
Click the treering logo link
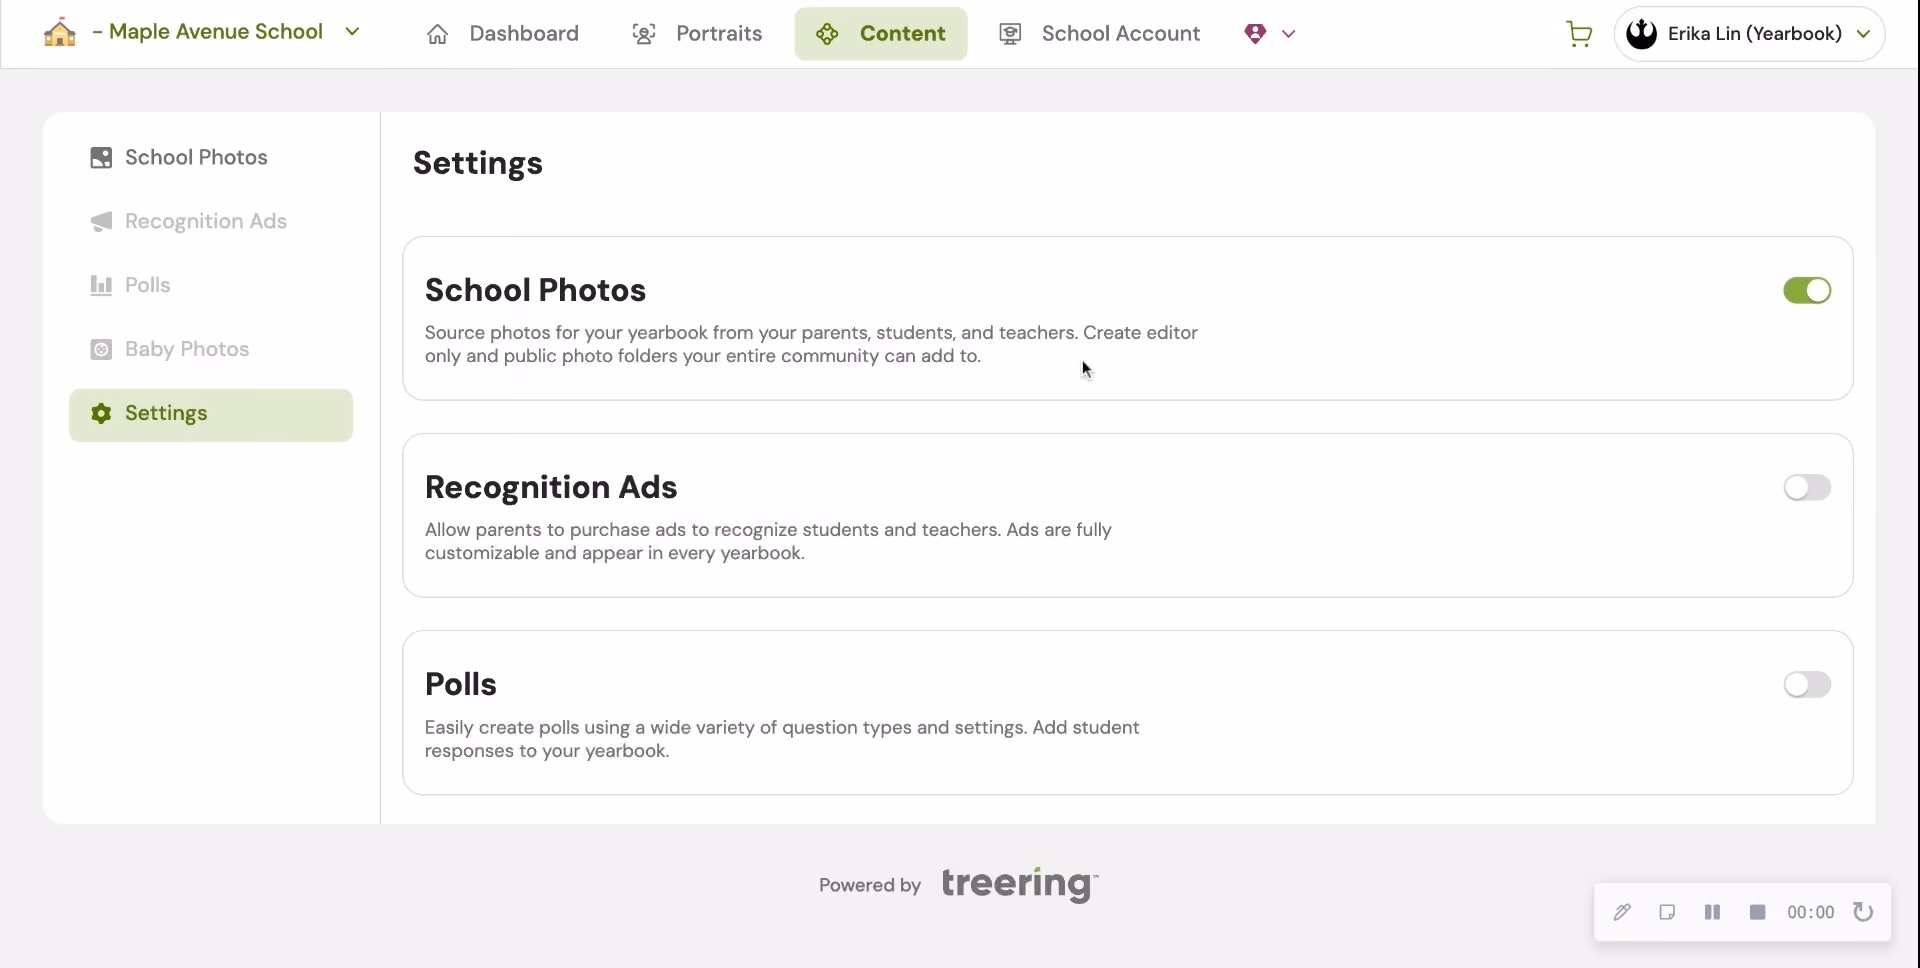(x=1019, y=885)
